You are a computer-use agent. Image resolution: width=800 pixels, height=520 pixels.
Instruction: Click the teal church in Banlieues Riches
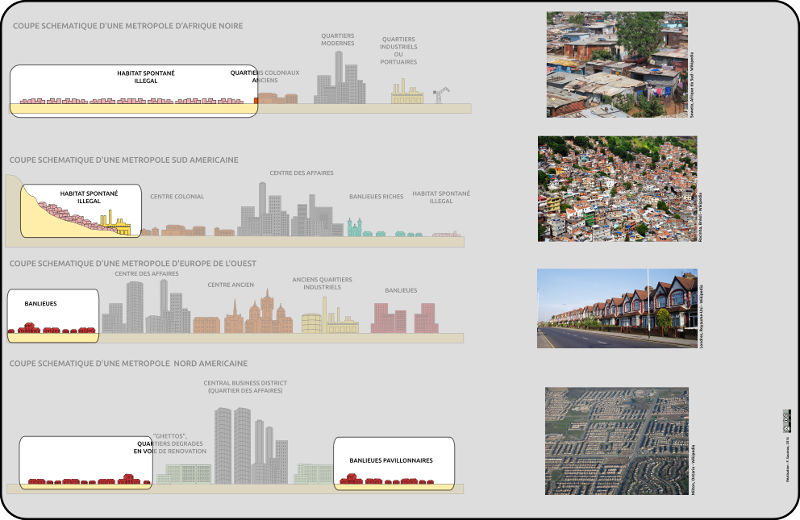pos(354,229)
